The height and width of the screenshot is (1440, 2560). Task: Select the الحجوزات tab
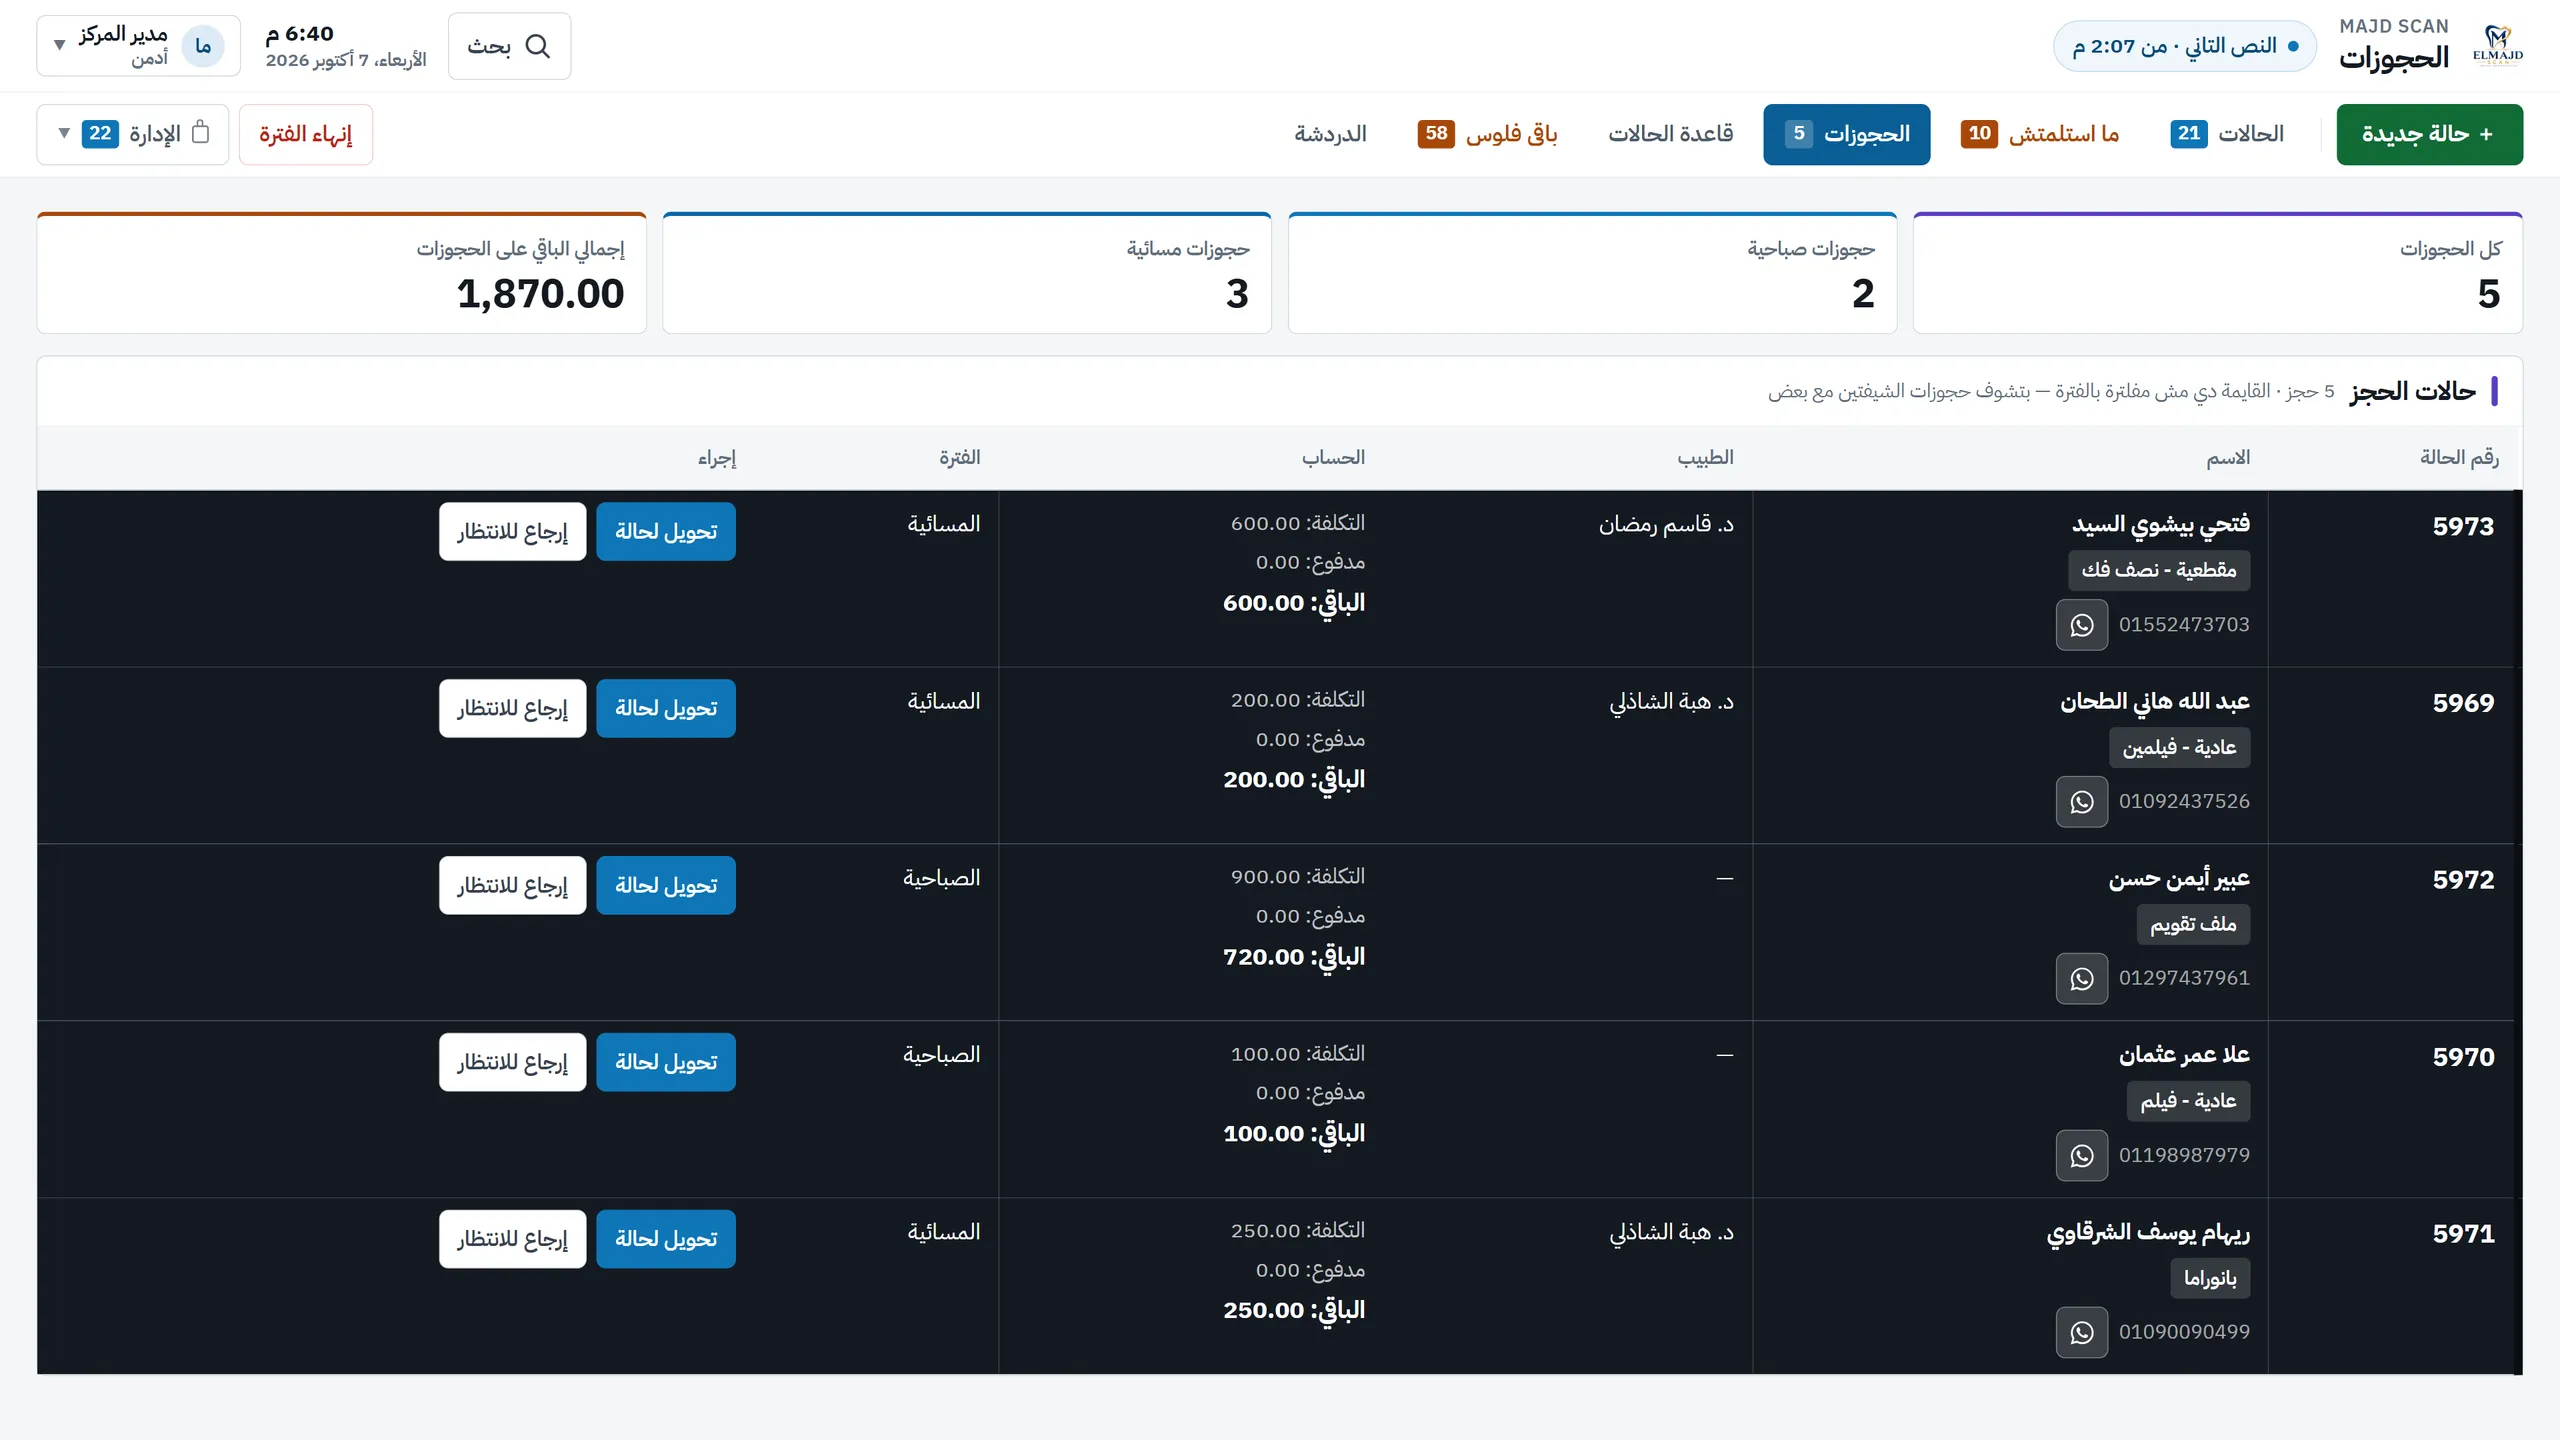[x=1846, y=134]
